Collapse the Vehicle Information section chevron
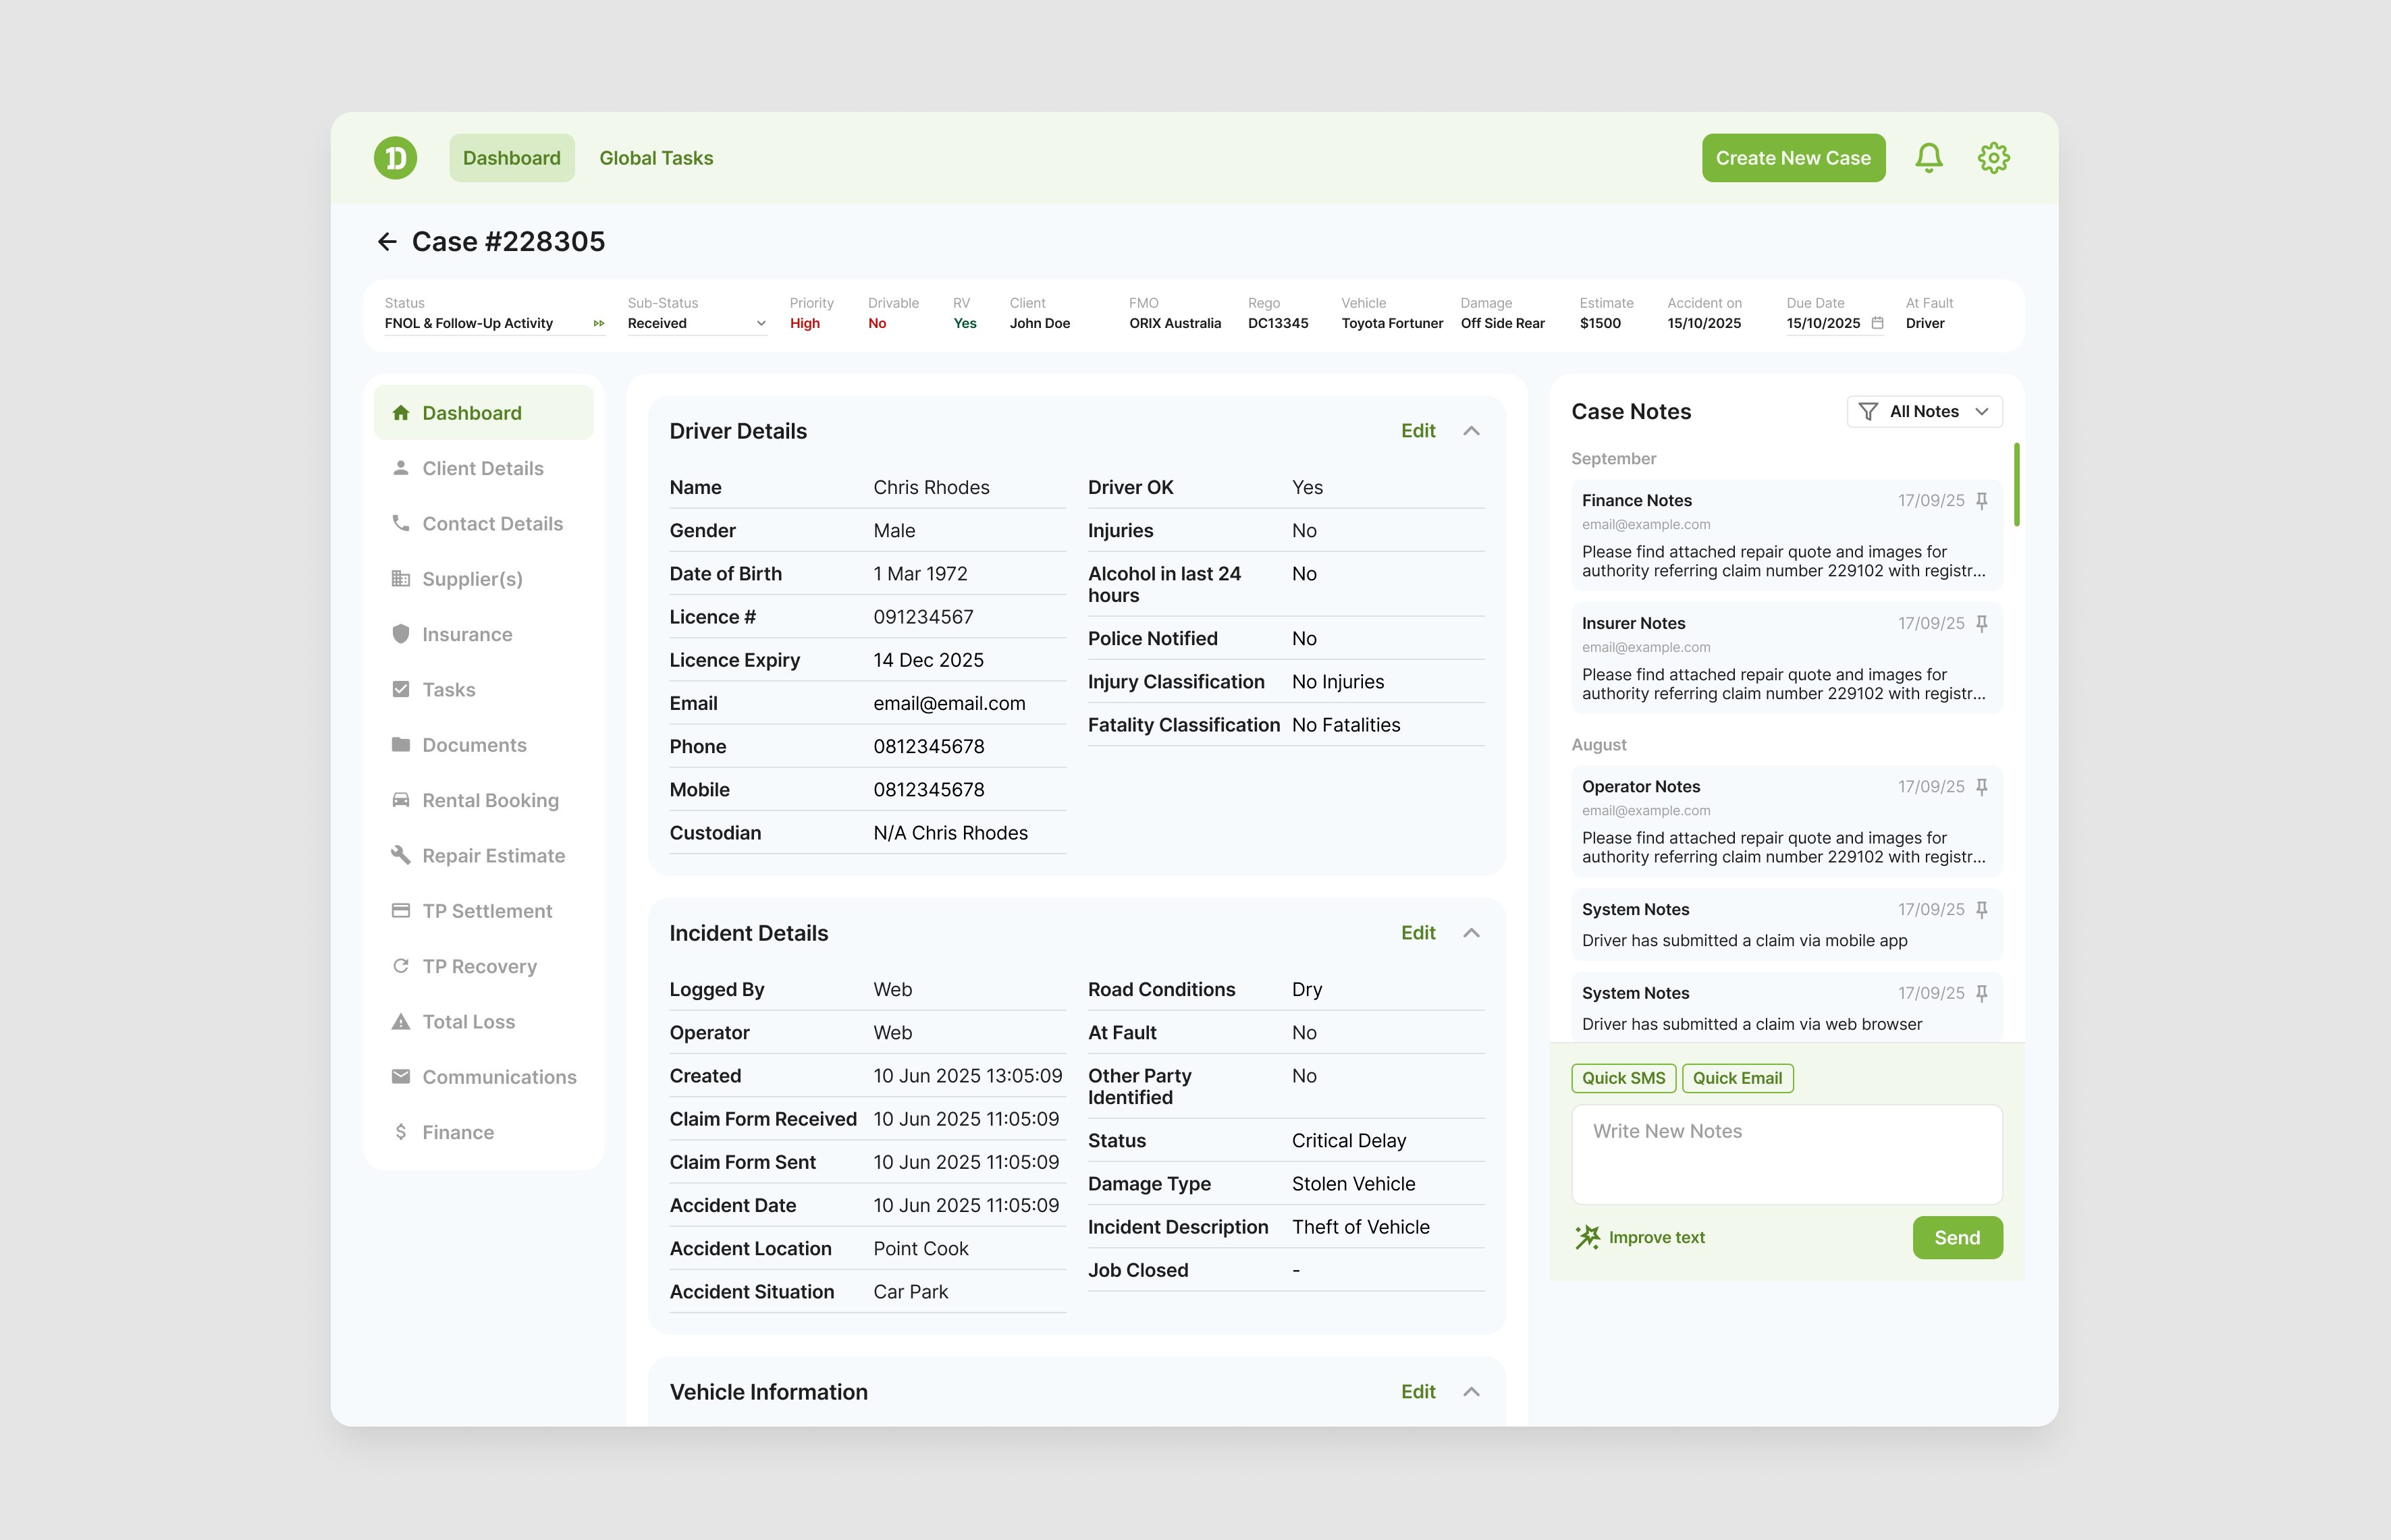 point(1471,1392)
